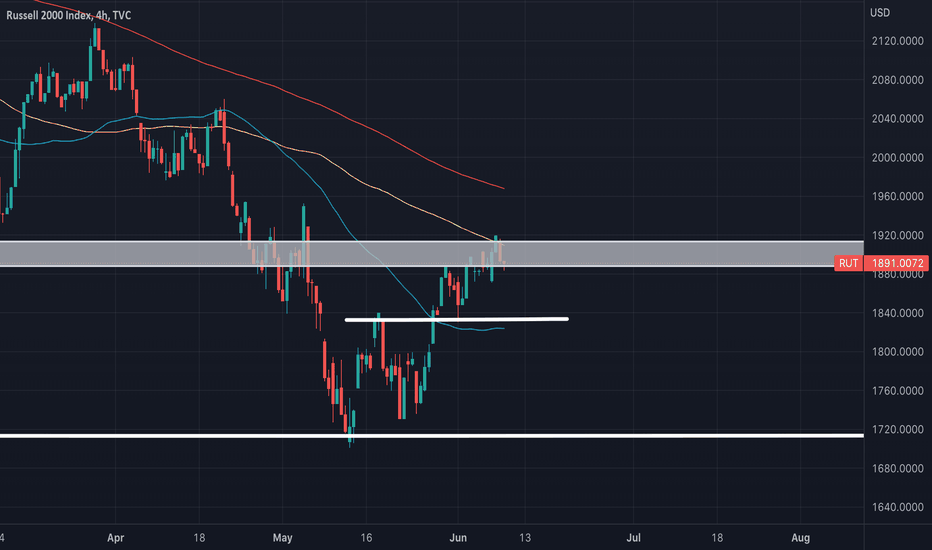Click the 1760.0000 price axis label

pos(898,391)
